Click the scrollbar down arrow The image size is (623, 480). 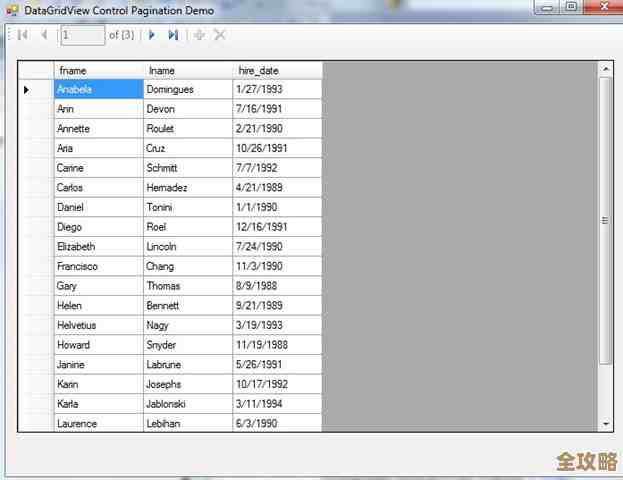(605, 424)
